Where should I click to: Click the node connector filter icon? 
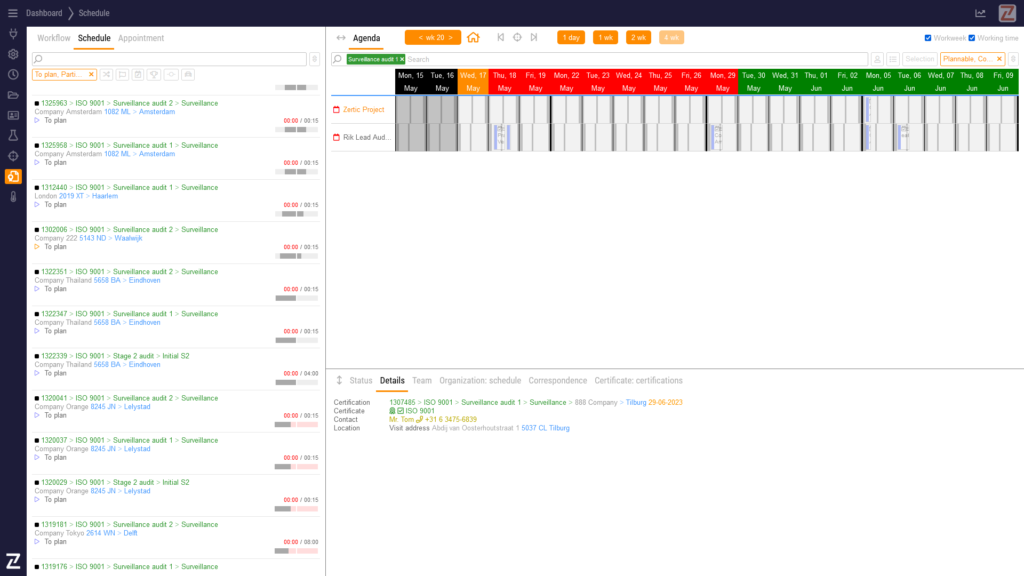point(171,74)
